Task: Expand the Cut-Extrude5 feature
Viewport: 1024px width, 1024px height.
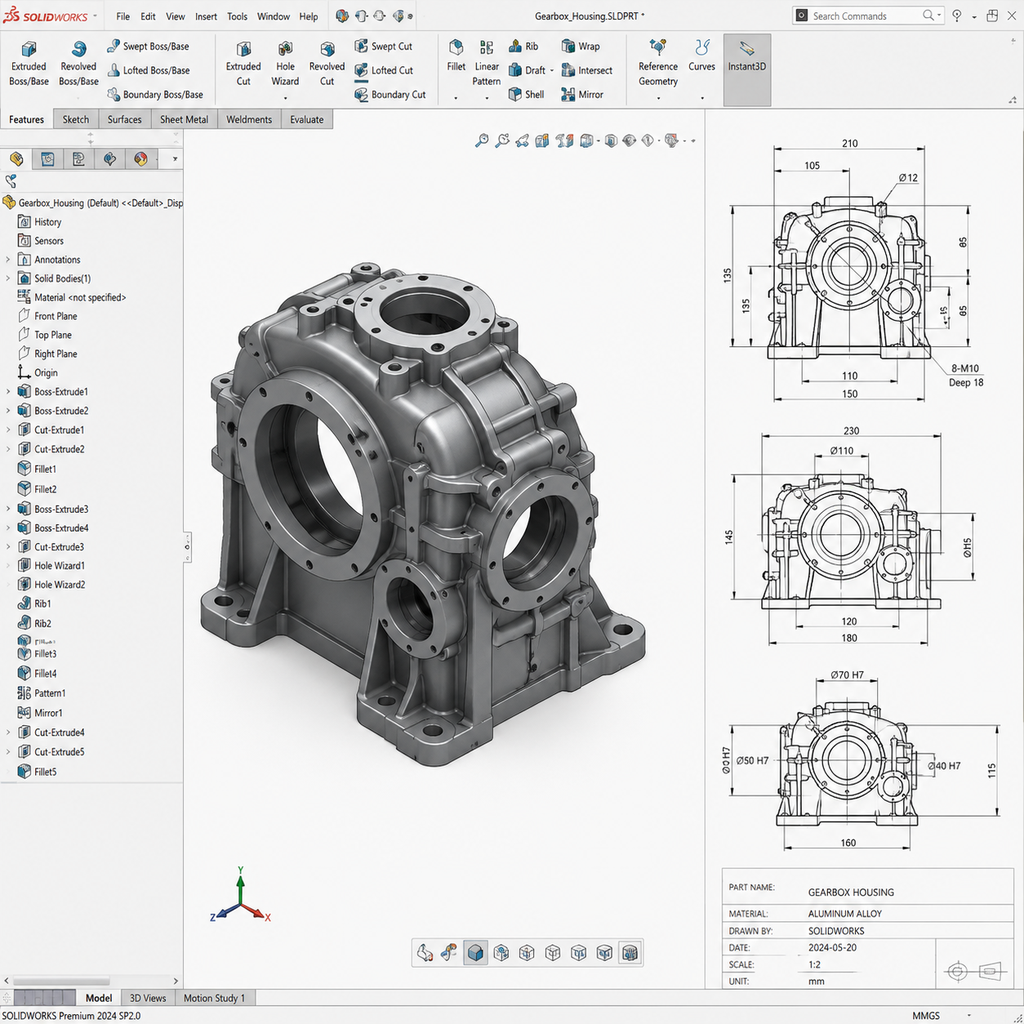Action: (7, 752)
